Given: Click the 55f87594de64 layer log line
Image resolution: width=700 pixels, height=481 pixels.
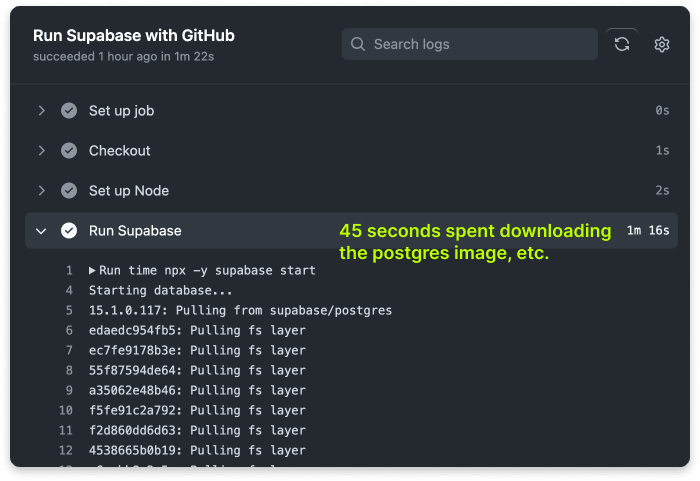Looking at the screenshot, I should 197,370.
